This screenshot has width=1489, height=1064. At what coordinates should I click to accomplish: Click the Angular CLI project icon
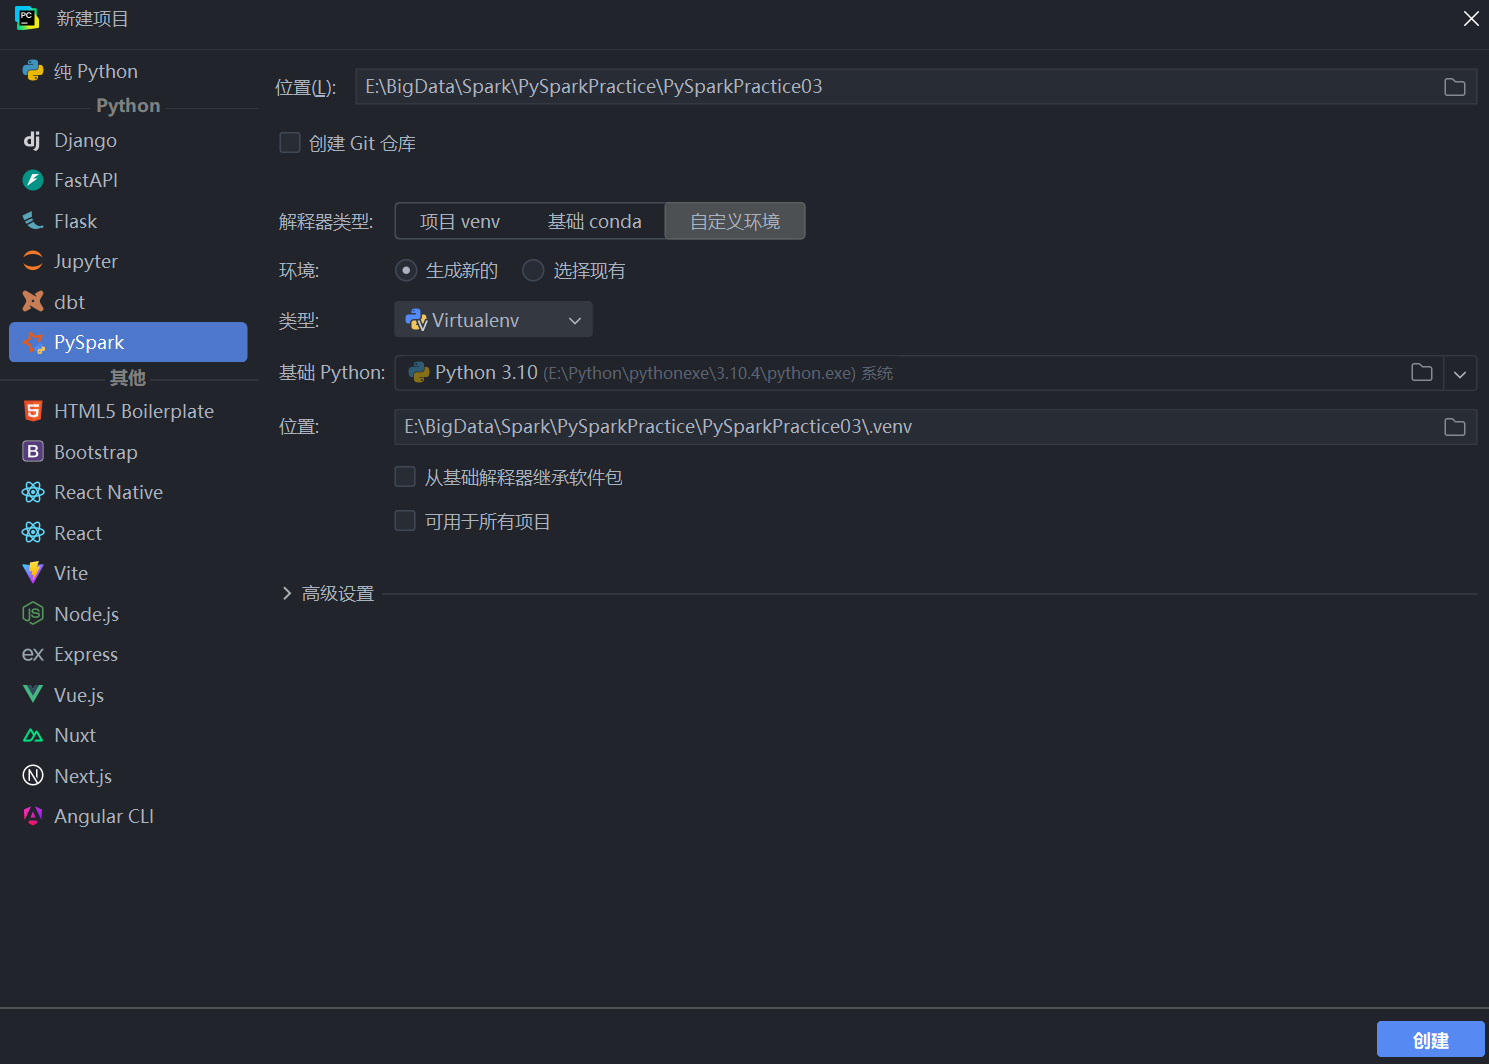pyautogui.click(x=33, y=816)
